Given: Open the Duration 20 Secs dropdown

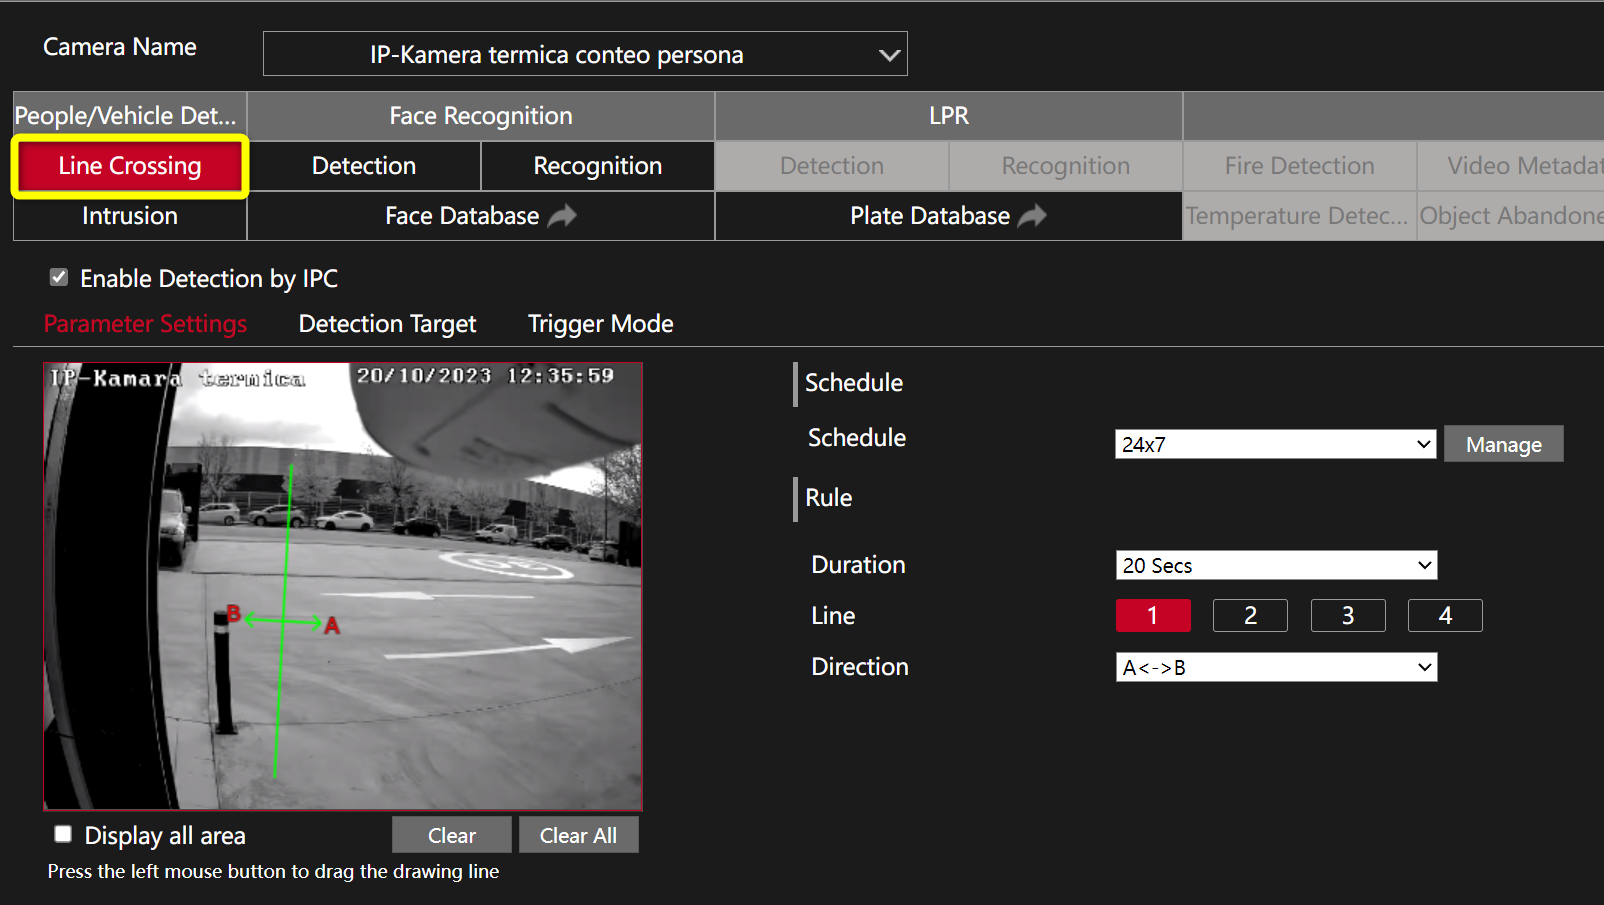Looking at the screenshot, I should pos(1275,566).
